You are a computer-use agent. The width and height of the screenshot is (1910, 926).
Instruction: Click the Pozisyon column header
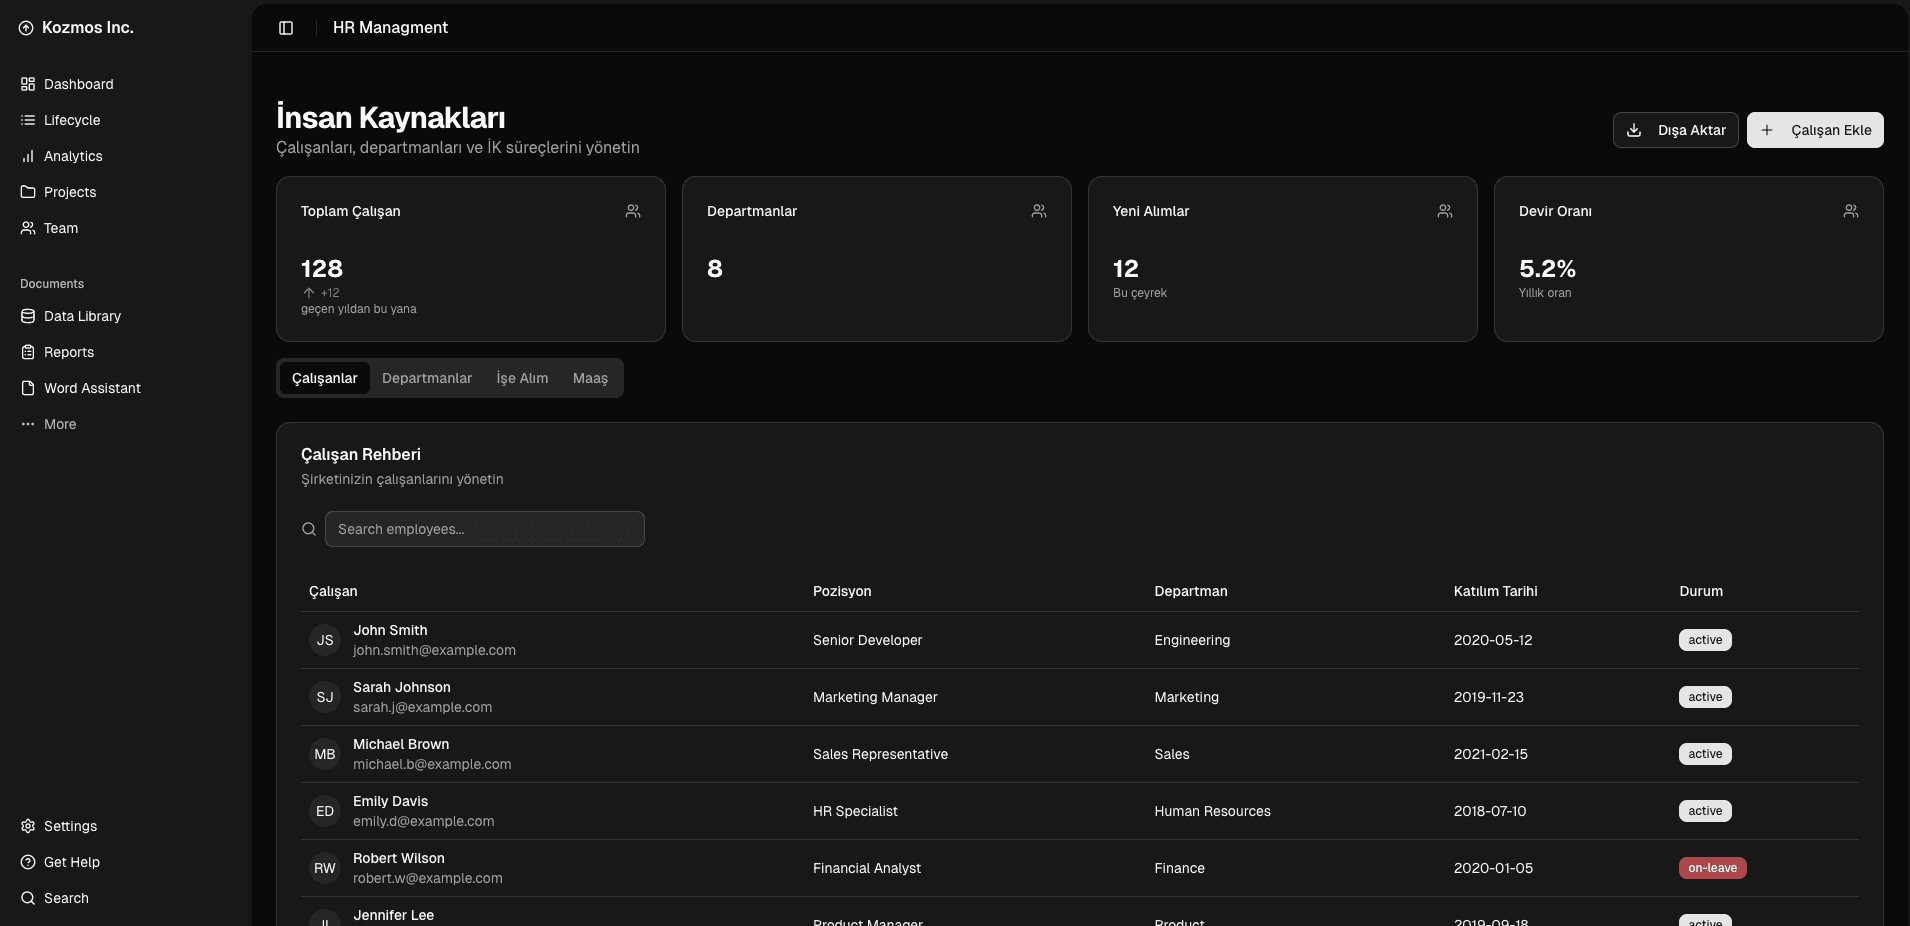[842, 591]
